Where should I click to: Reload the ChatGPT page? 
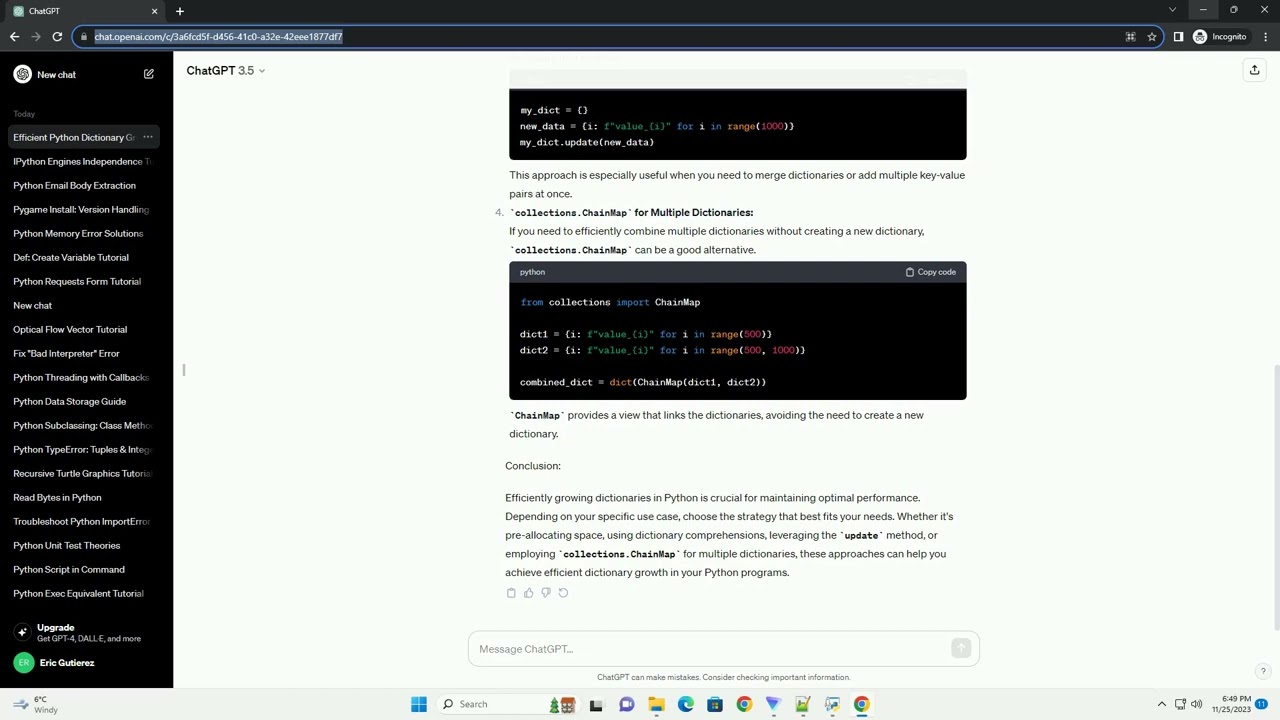tap(57, 37)
